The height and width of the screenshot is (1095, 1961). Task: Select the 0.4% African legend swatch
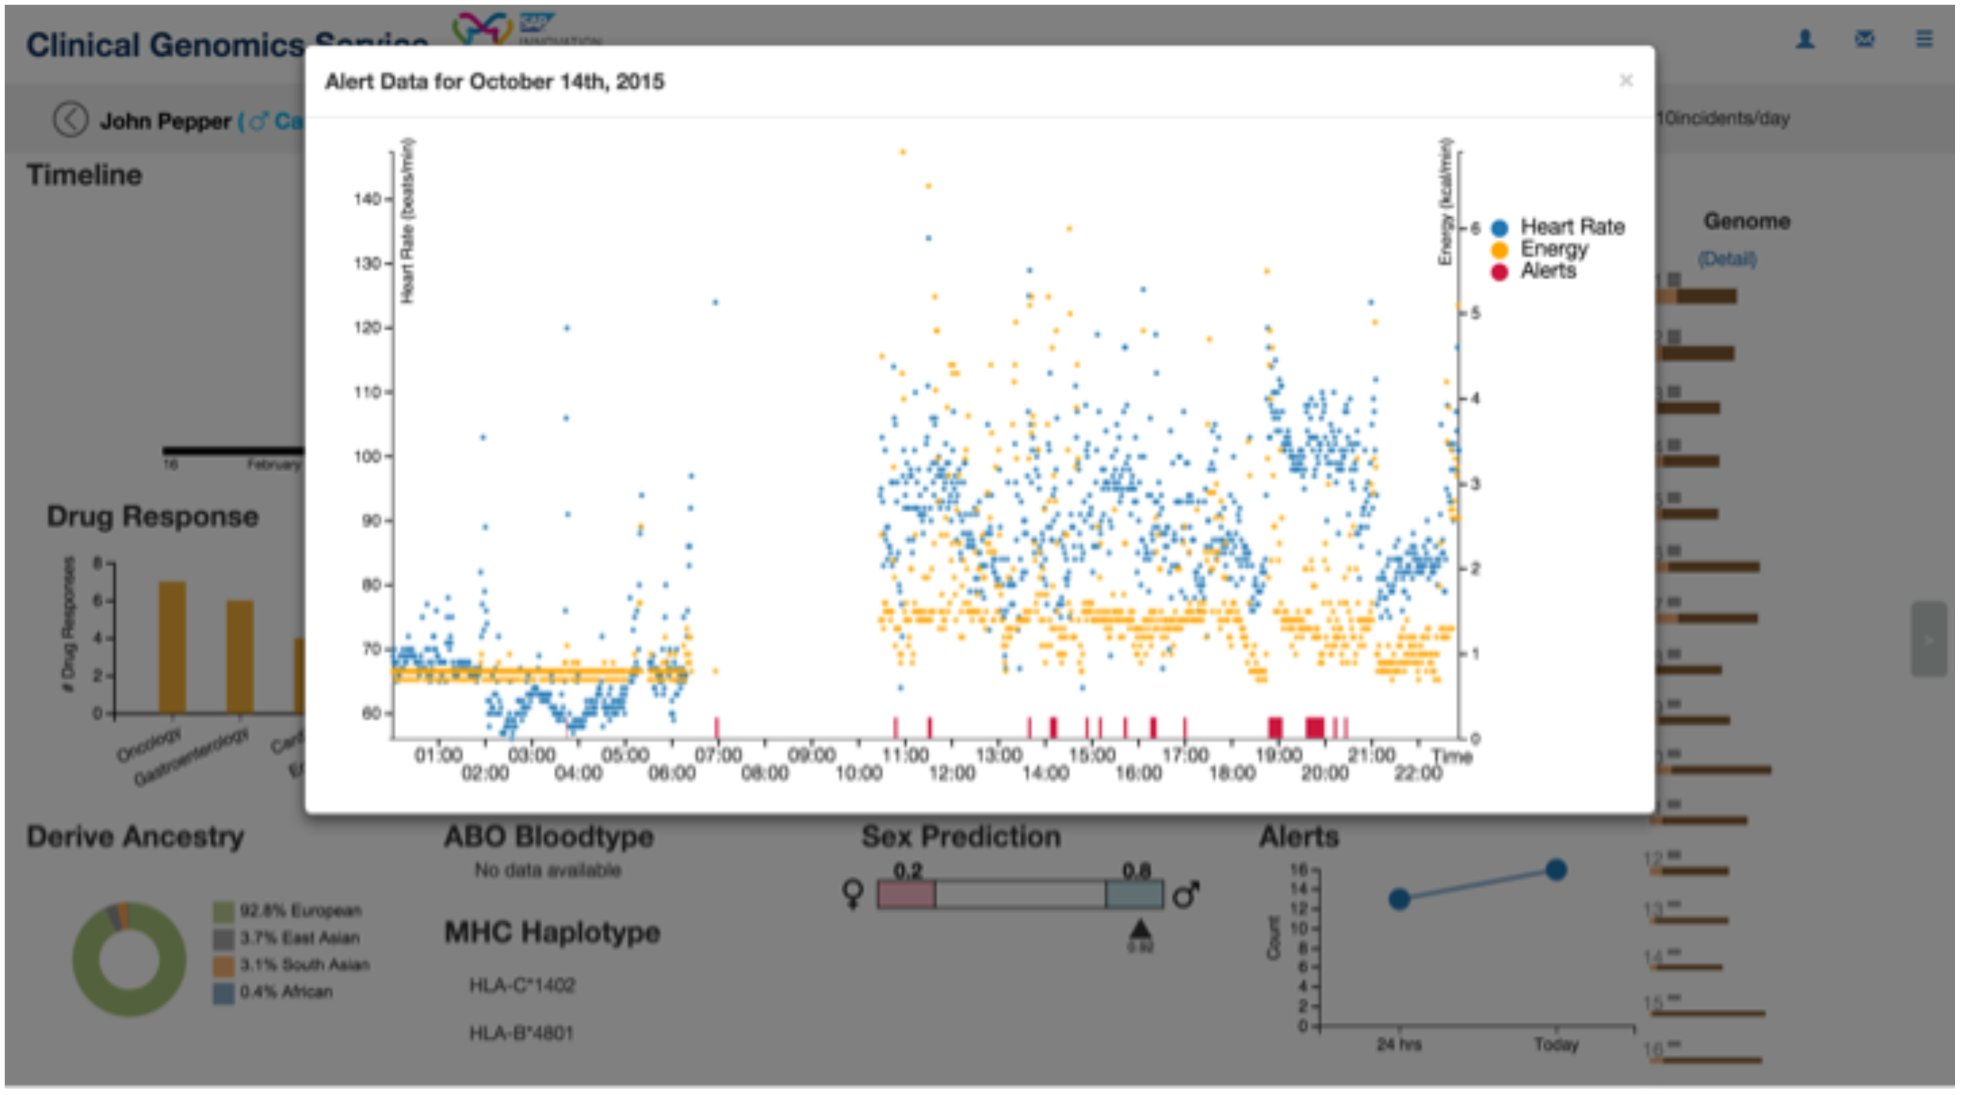click(223, 992)
